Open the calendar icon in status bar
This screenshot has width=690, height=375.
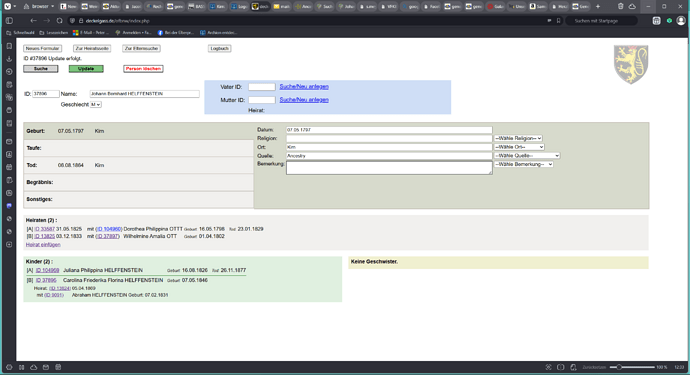pos(58,367)
